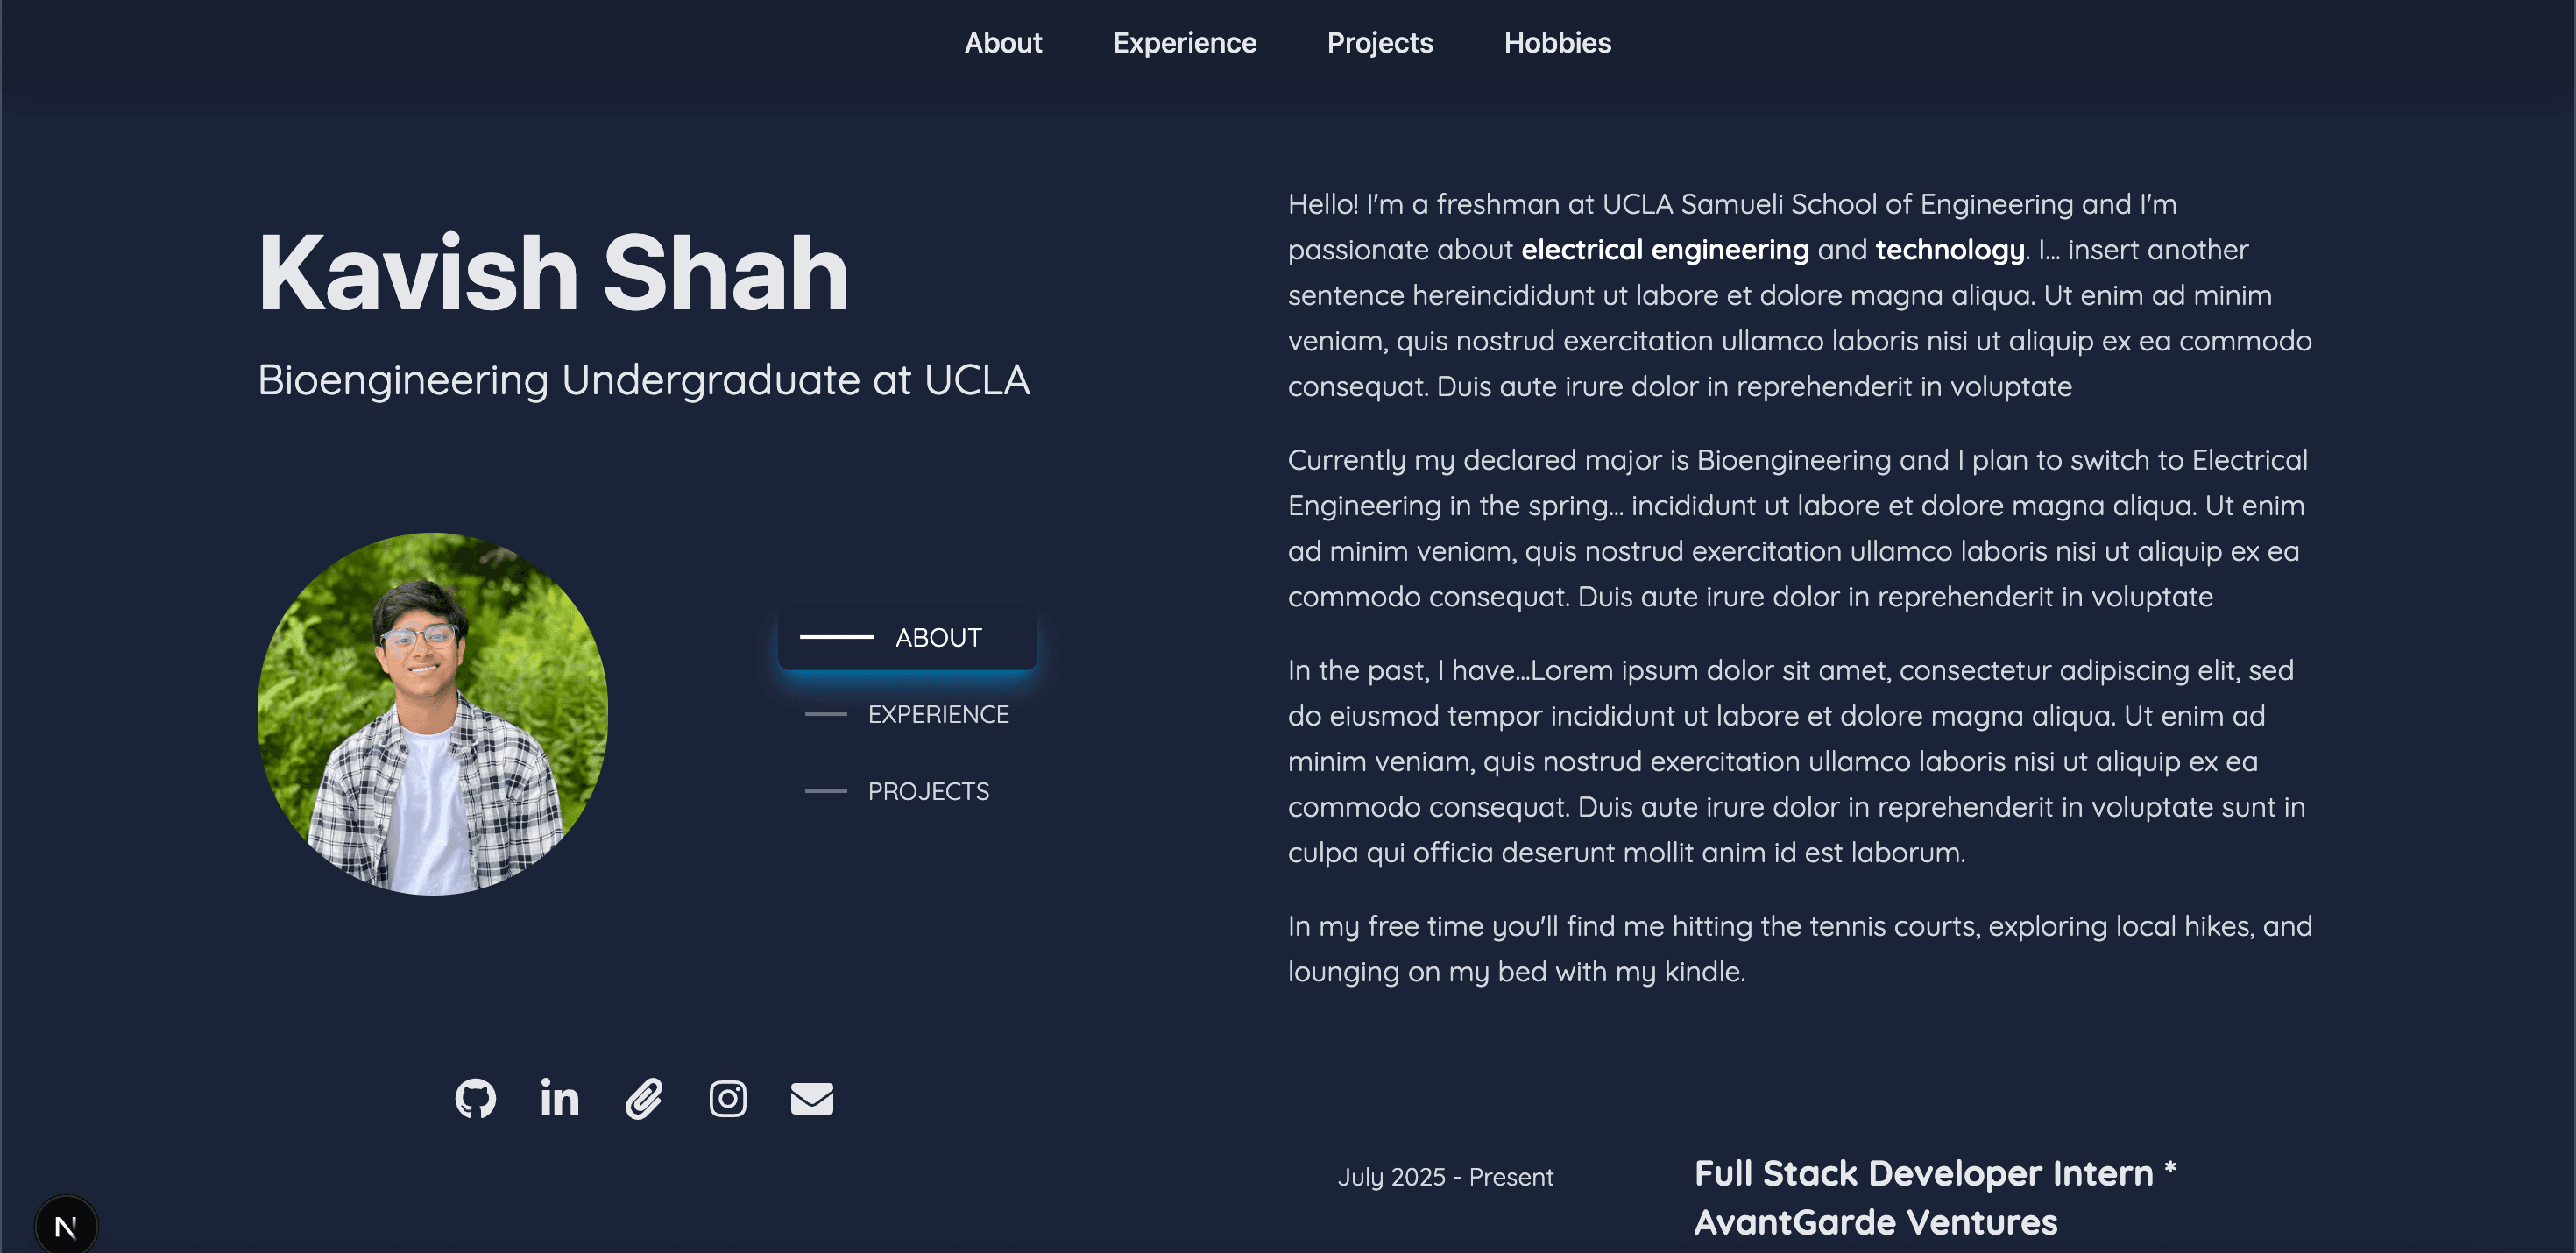Jump to PROJECTS in the sidebar section list

[x=928, y=791]
